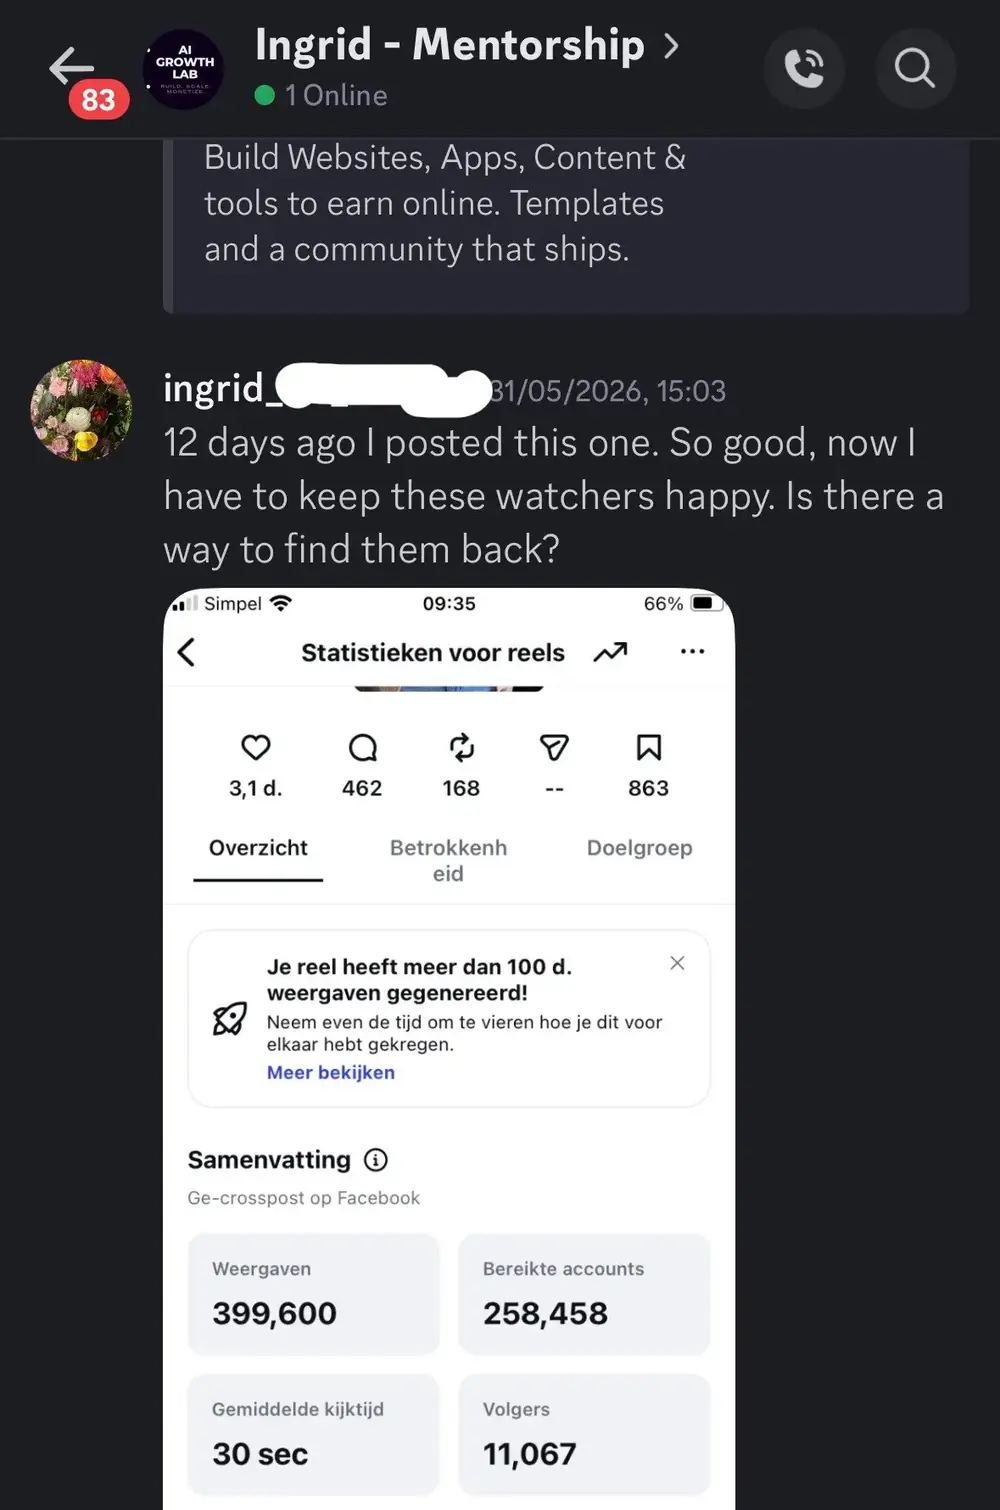Tap the heart likes icon showing 3,1 d.
The width and height of the screenshot is (1000, 1510).
click(256, 747)
